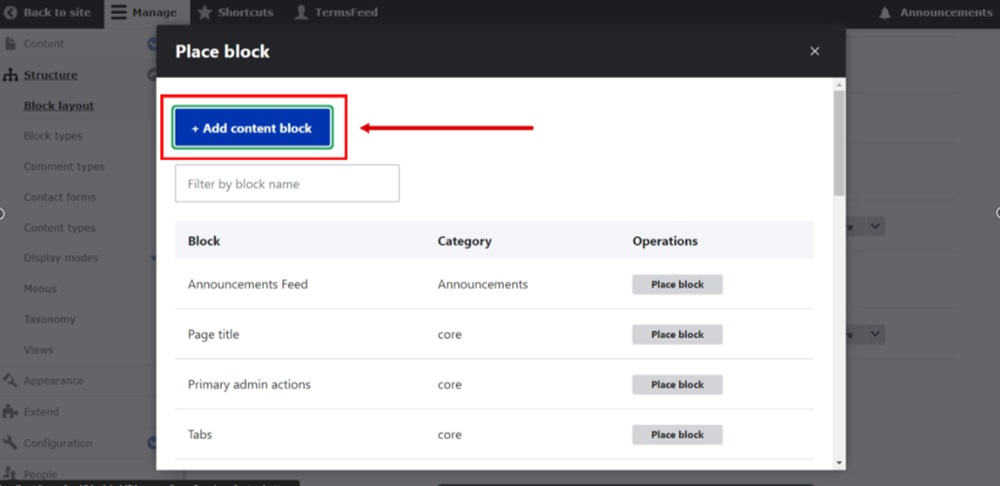The width and height of the screenshot is (1000, 486).
Task: Open Structure in the sidebar
Action: click(50, 75)
